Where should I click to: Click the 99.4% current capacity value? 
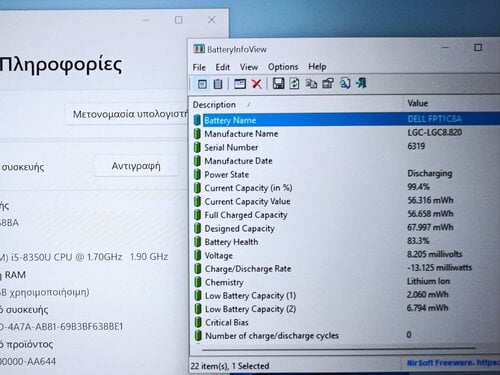(x=419, y=187)
